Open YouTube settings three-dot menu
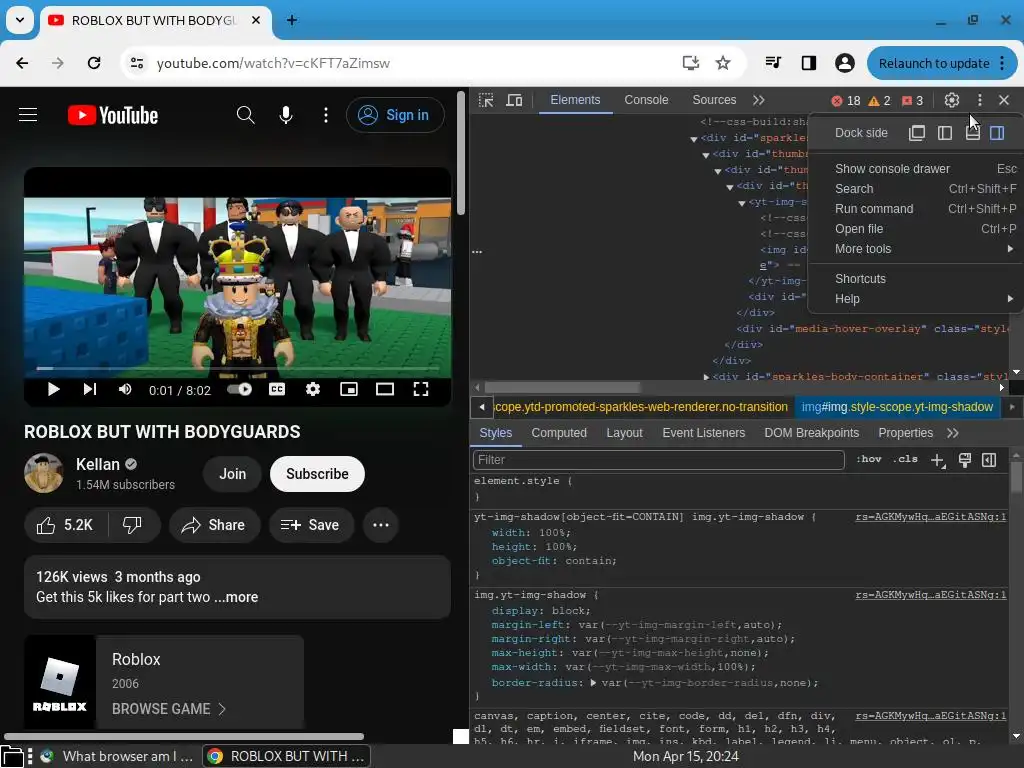The width and height of the screenshot is (1024, 768). 326,115
